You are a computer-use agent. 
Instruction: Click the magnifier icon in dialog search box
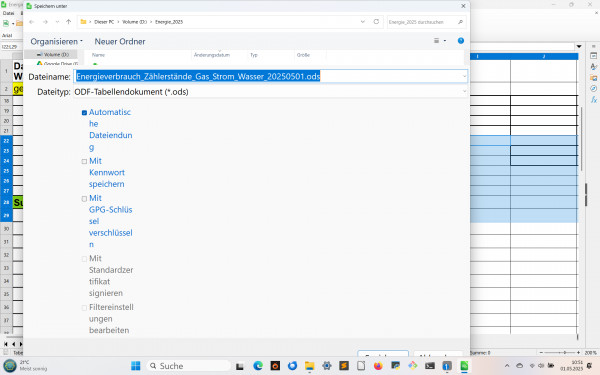tap(460, 22)
